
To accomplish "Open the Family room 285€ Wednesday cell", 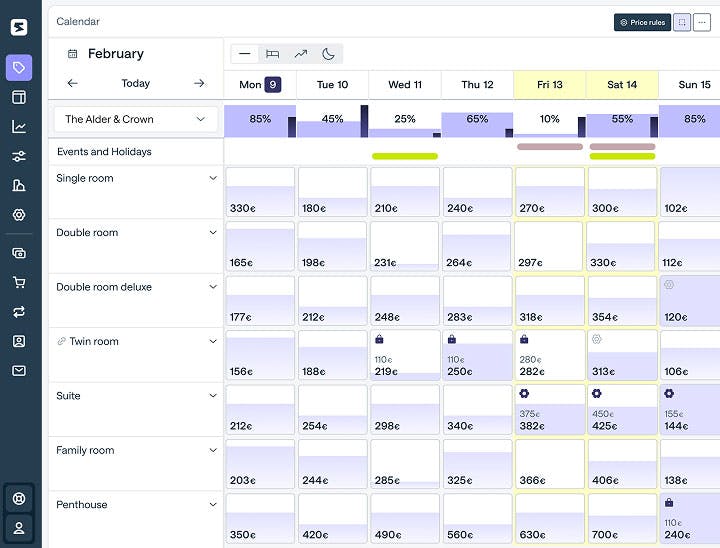I will point(405,464).
